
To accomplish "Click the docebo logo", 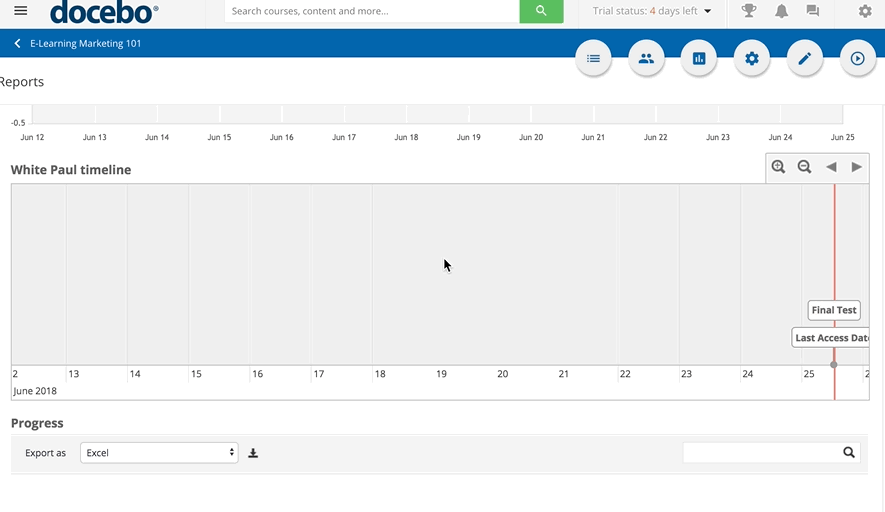I will pyautogui.click(x=104, y=12).
